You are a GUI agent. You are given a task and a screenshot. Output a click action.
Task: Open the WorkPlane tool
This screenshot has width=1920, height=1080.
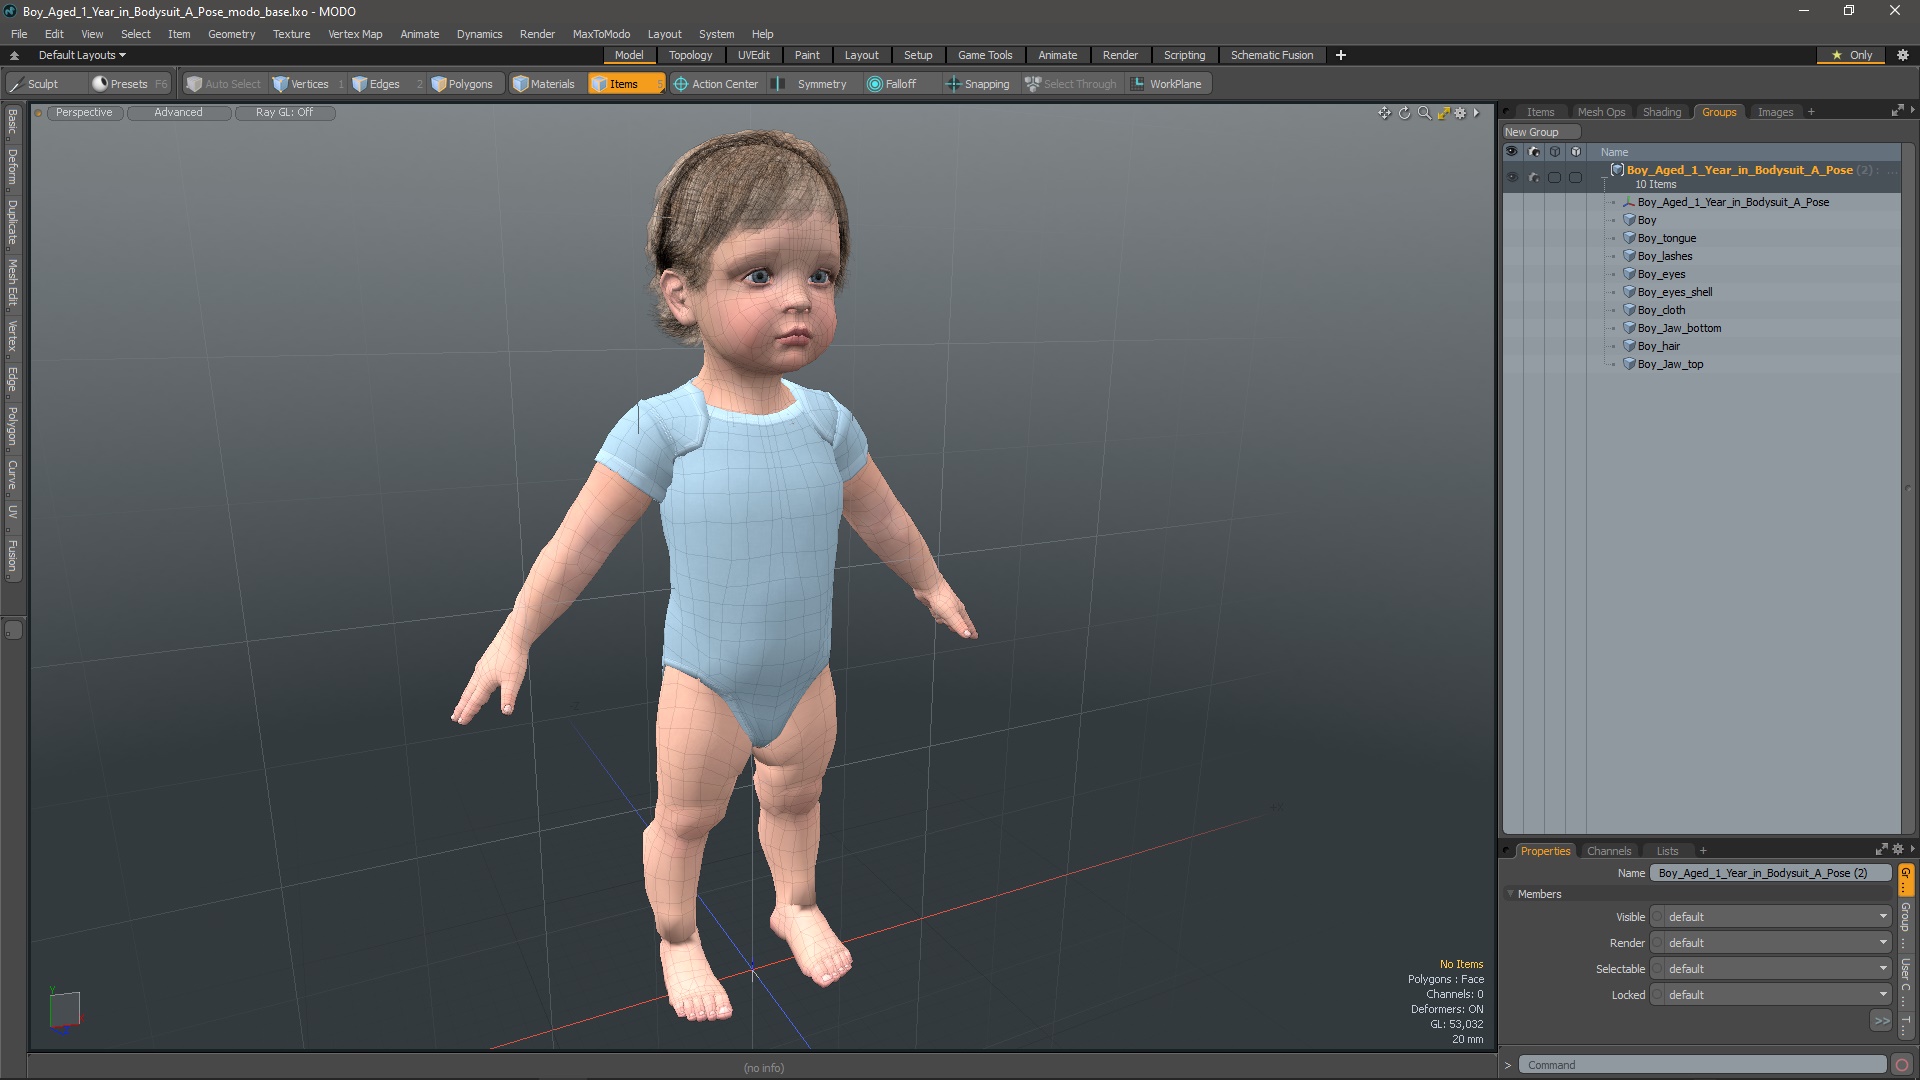click(x=1166, y=84)
